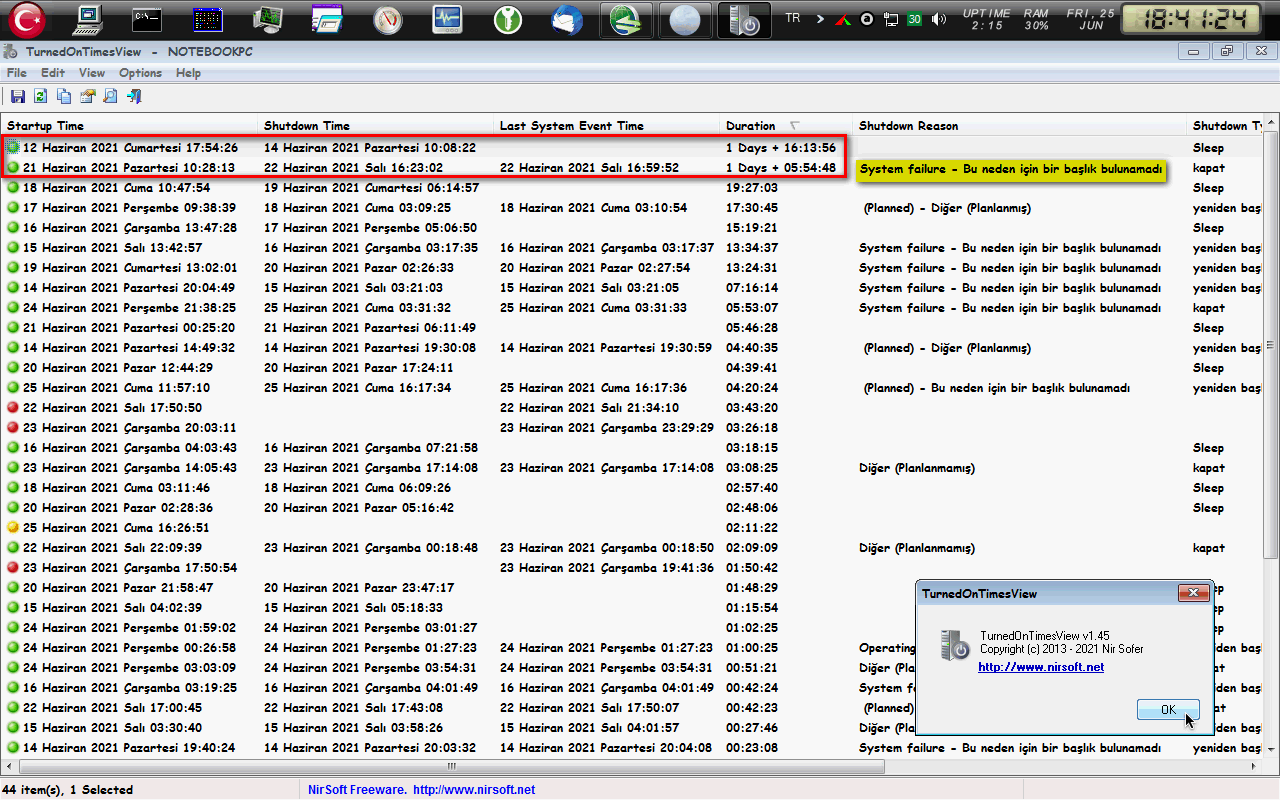1280x800 pixels.
Task: Click the green globe dock icon
Action: point(627,20)
